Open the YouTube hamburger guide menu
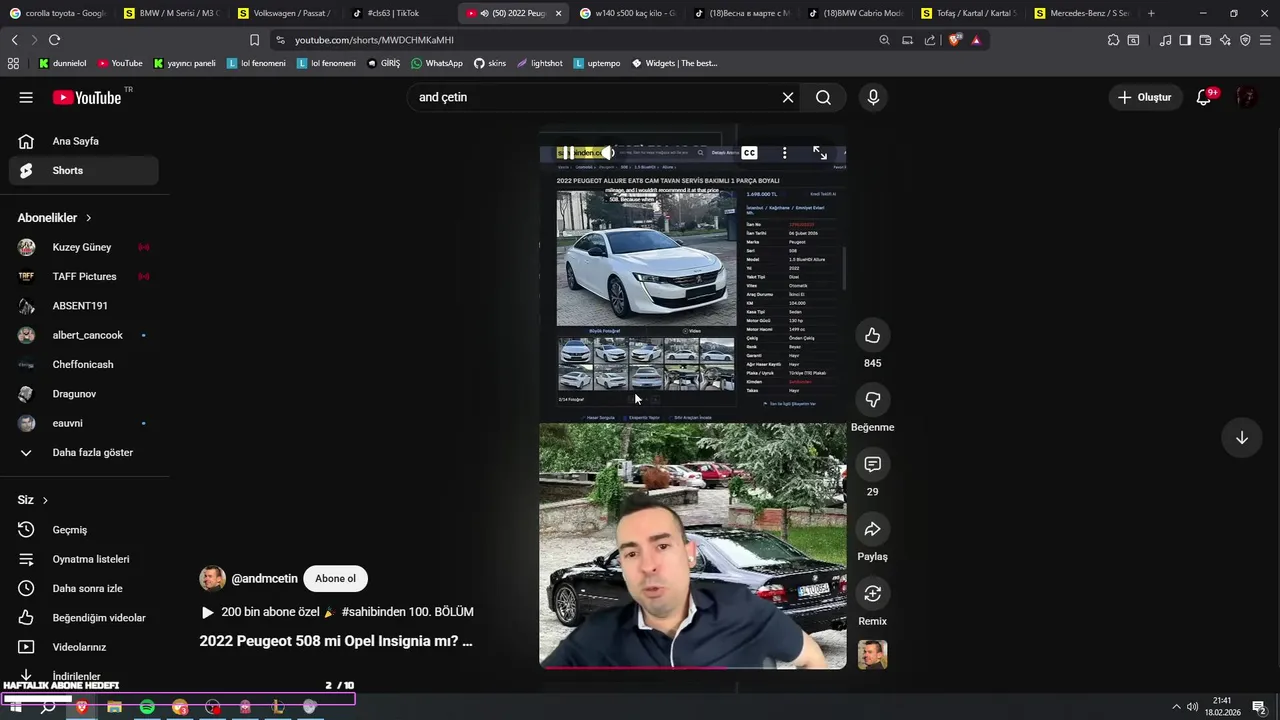1280x720 pixels. pos(26,97)
